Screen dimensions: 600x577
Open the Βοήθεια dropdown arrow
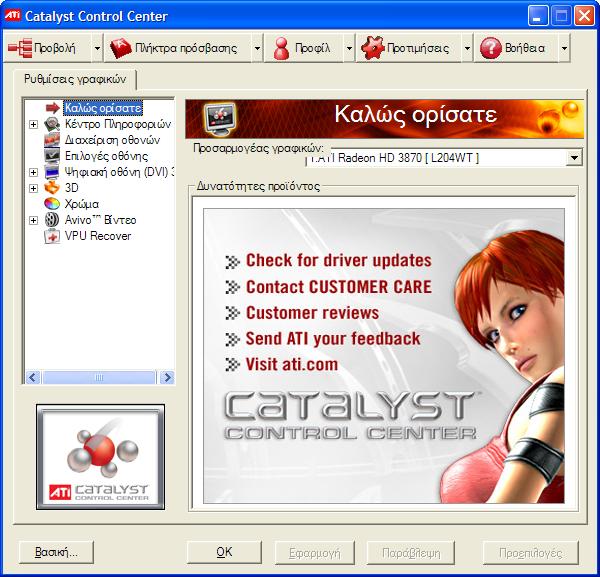tap(564, 48)
